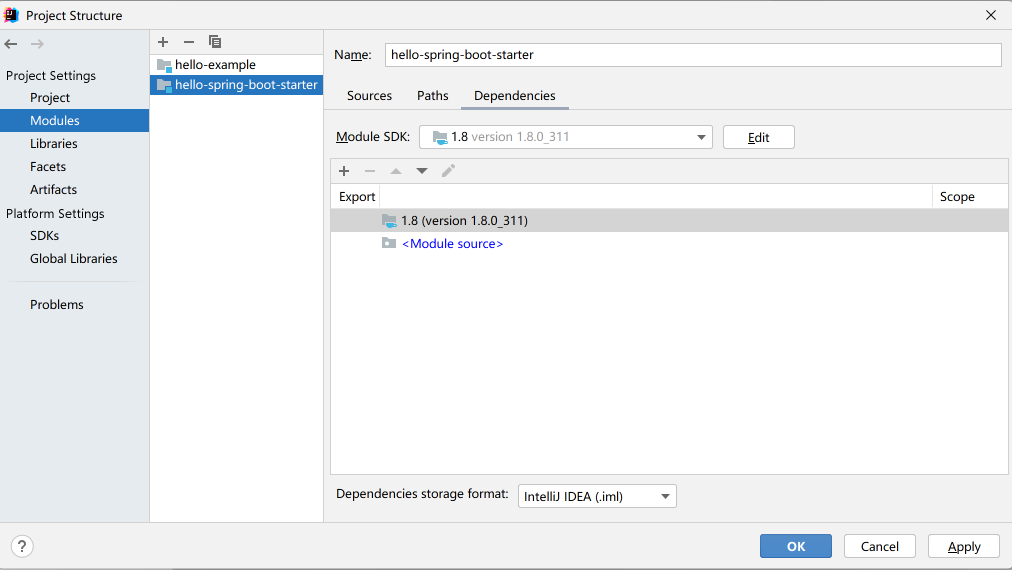The width and height of the screenshot is (1012, 570).
Task: Click Edit button next to Module SDK
Action: pyautogui.click(x=758, y=137)
